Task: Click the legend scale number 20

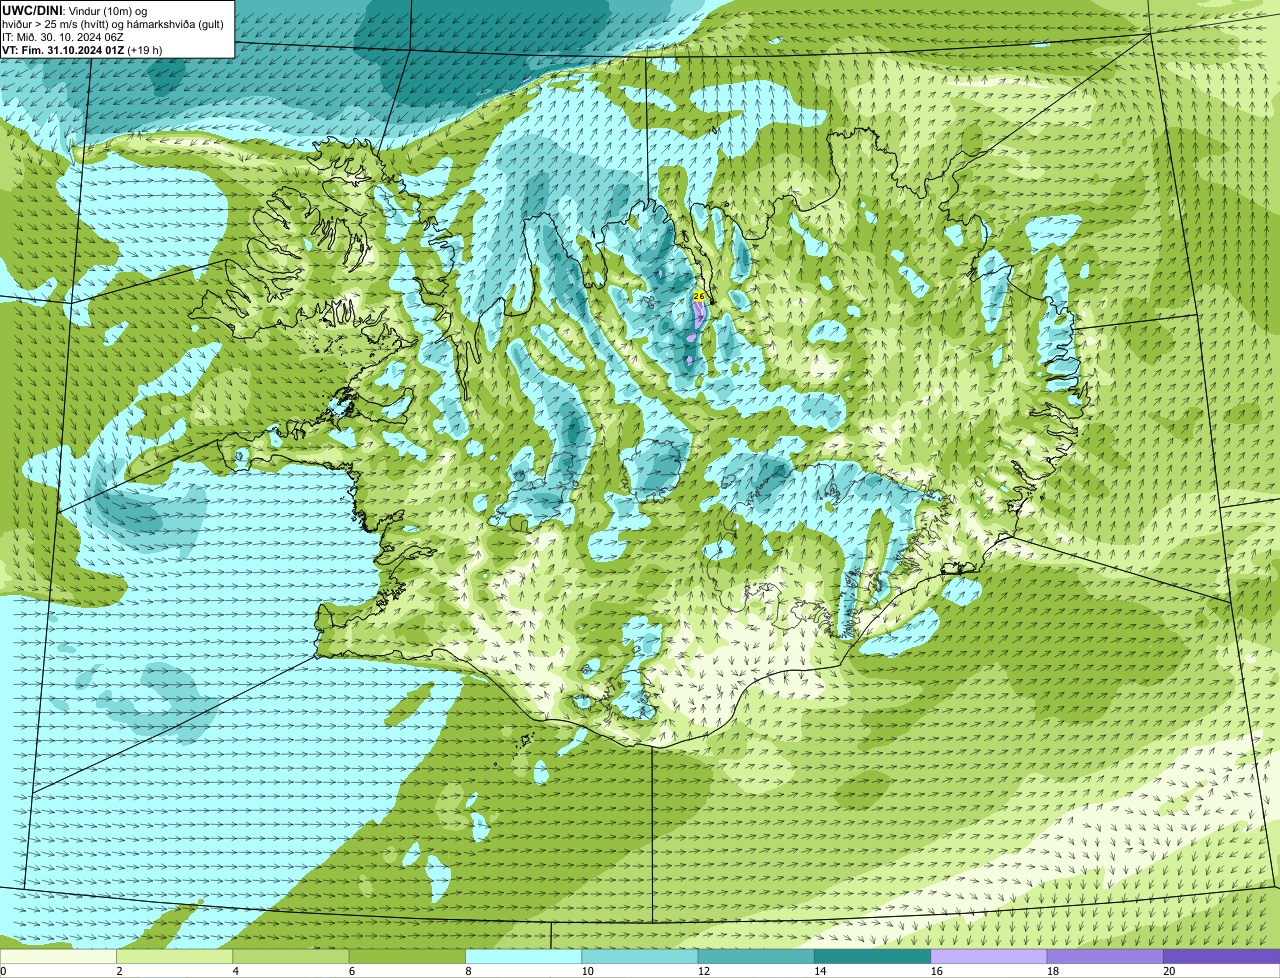Action: point(1169,971)
